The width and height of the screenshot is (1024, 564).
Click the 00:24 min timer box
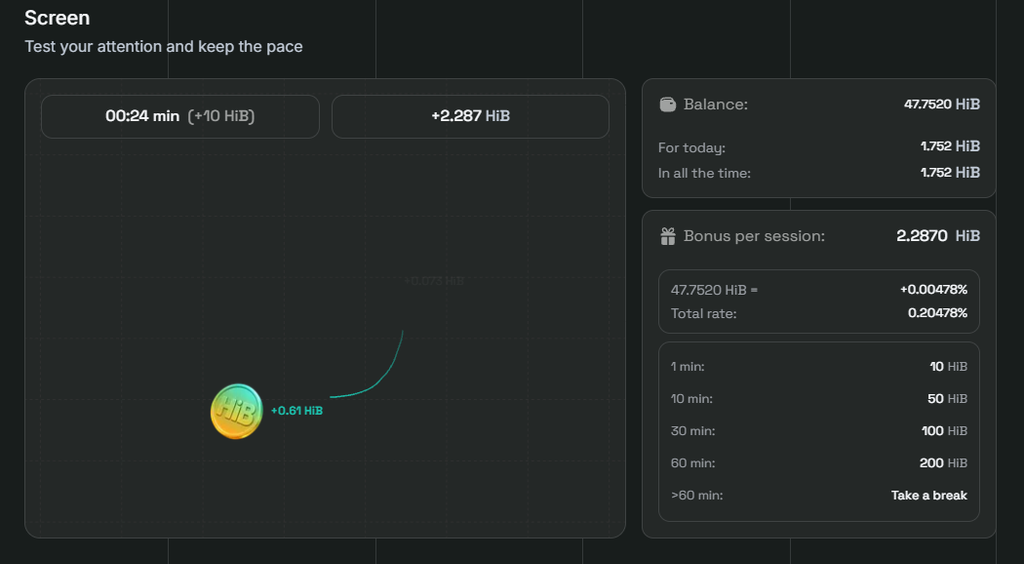pos(180,117)
